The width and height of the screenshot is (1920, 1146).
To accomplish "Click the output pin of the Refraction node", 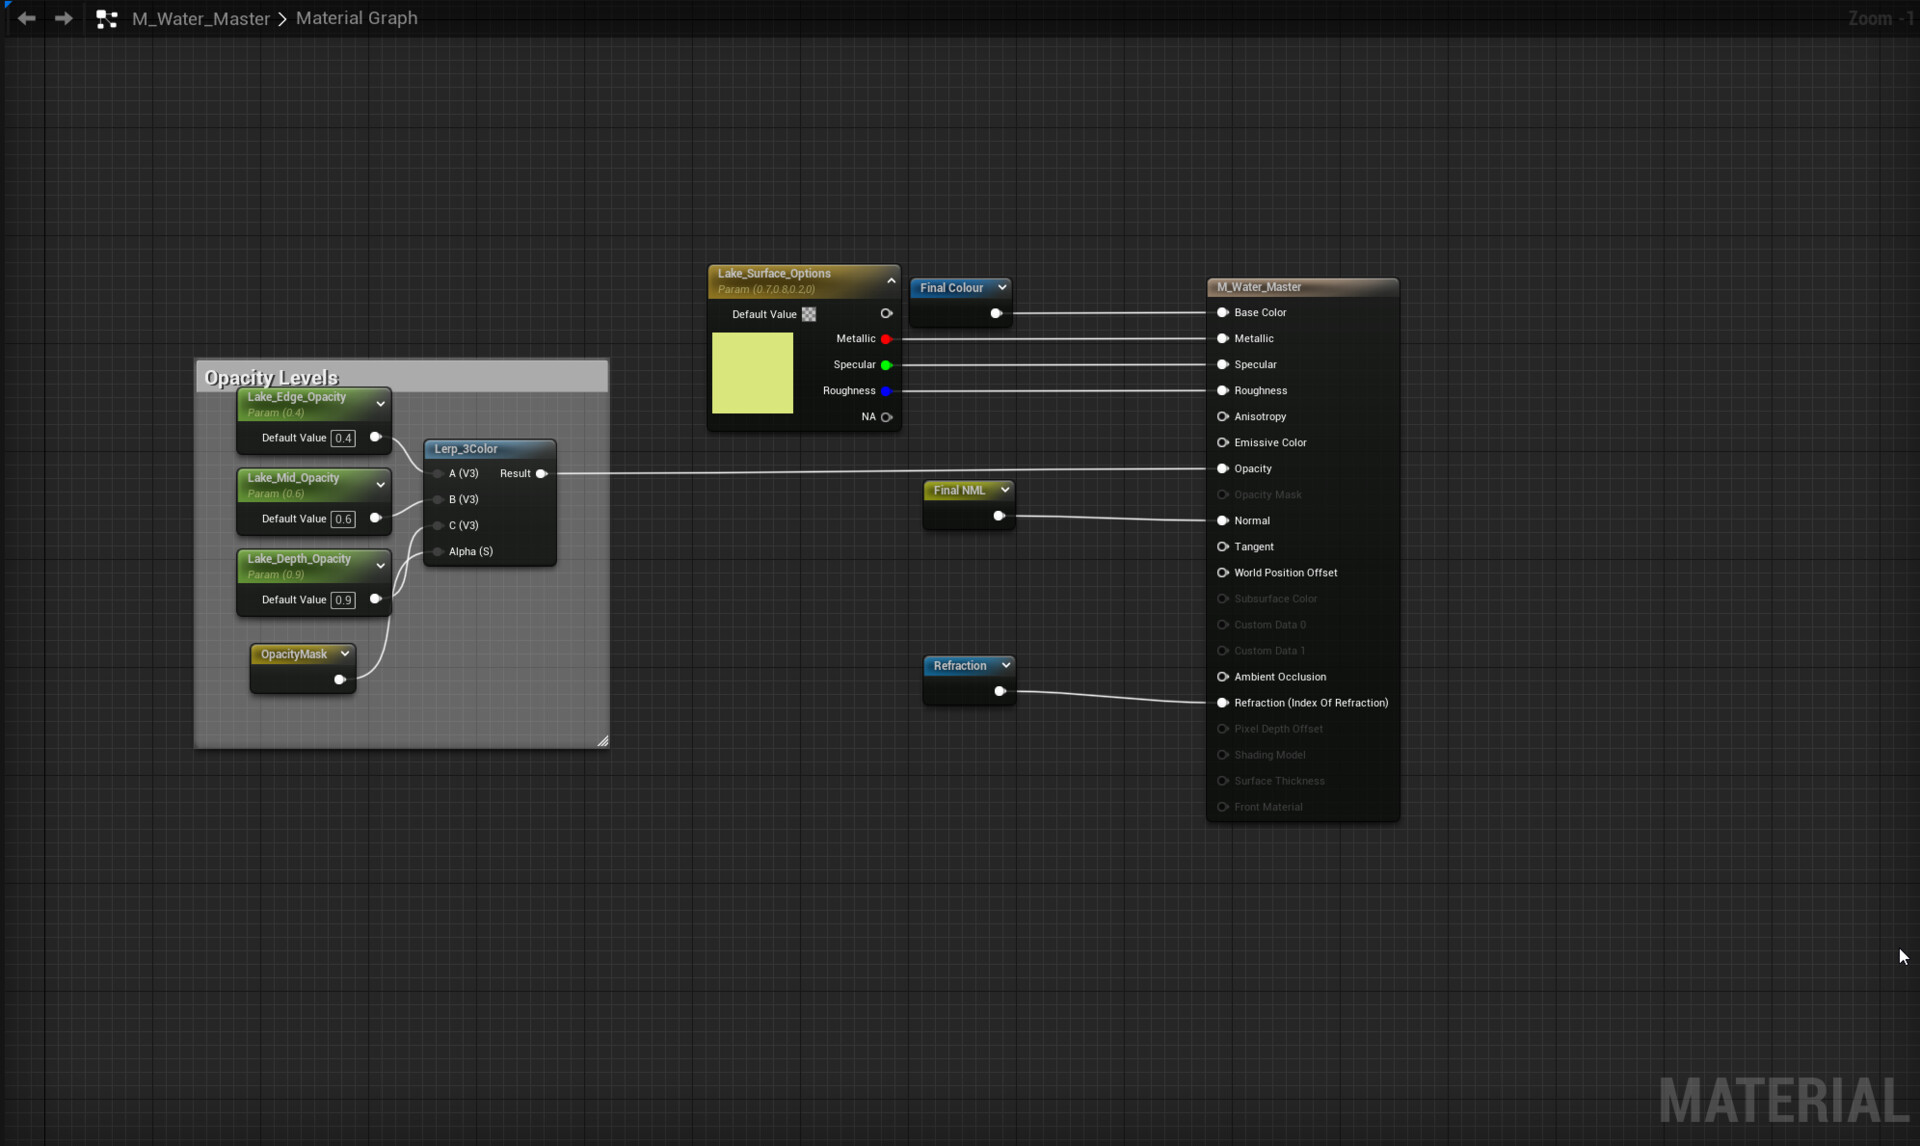I will click(1000, 690).
